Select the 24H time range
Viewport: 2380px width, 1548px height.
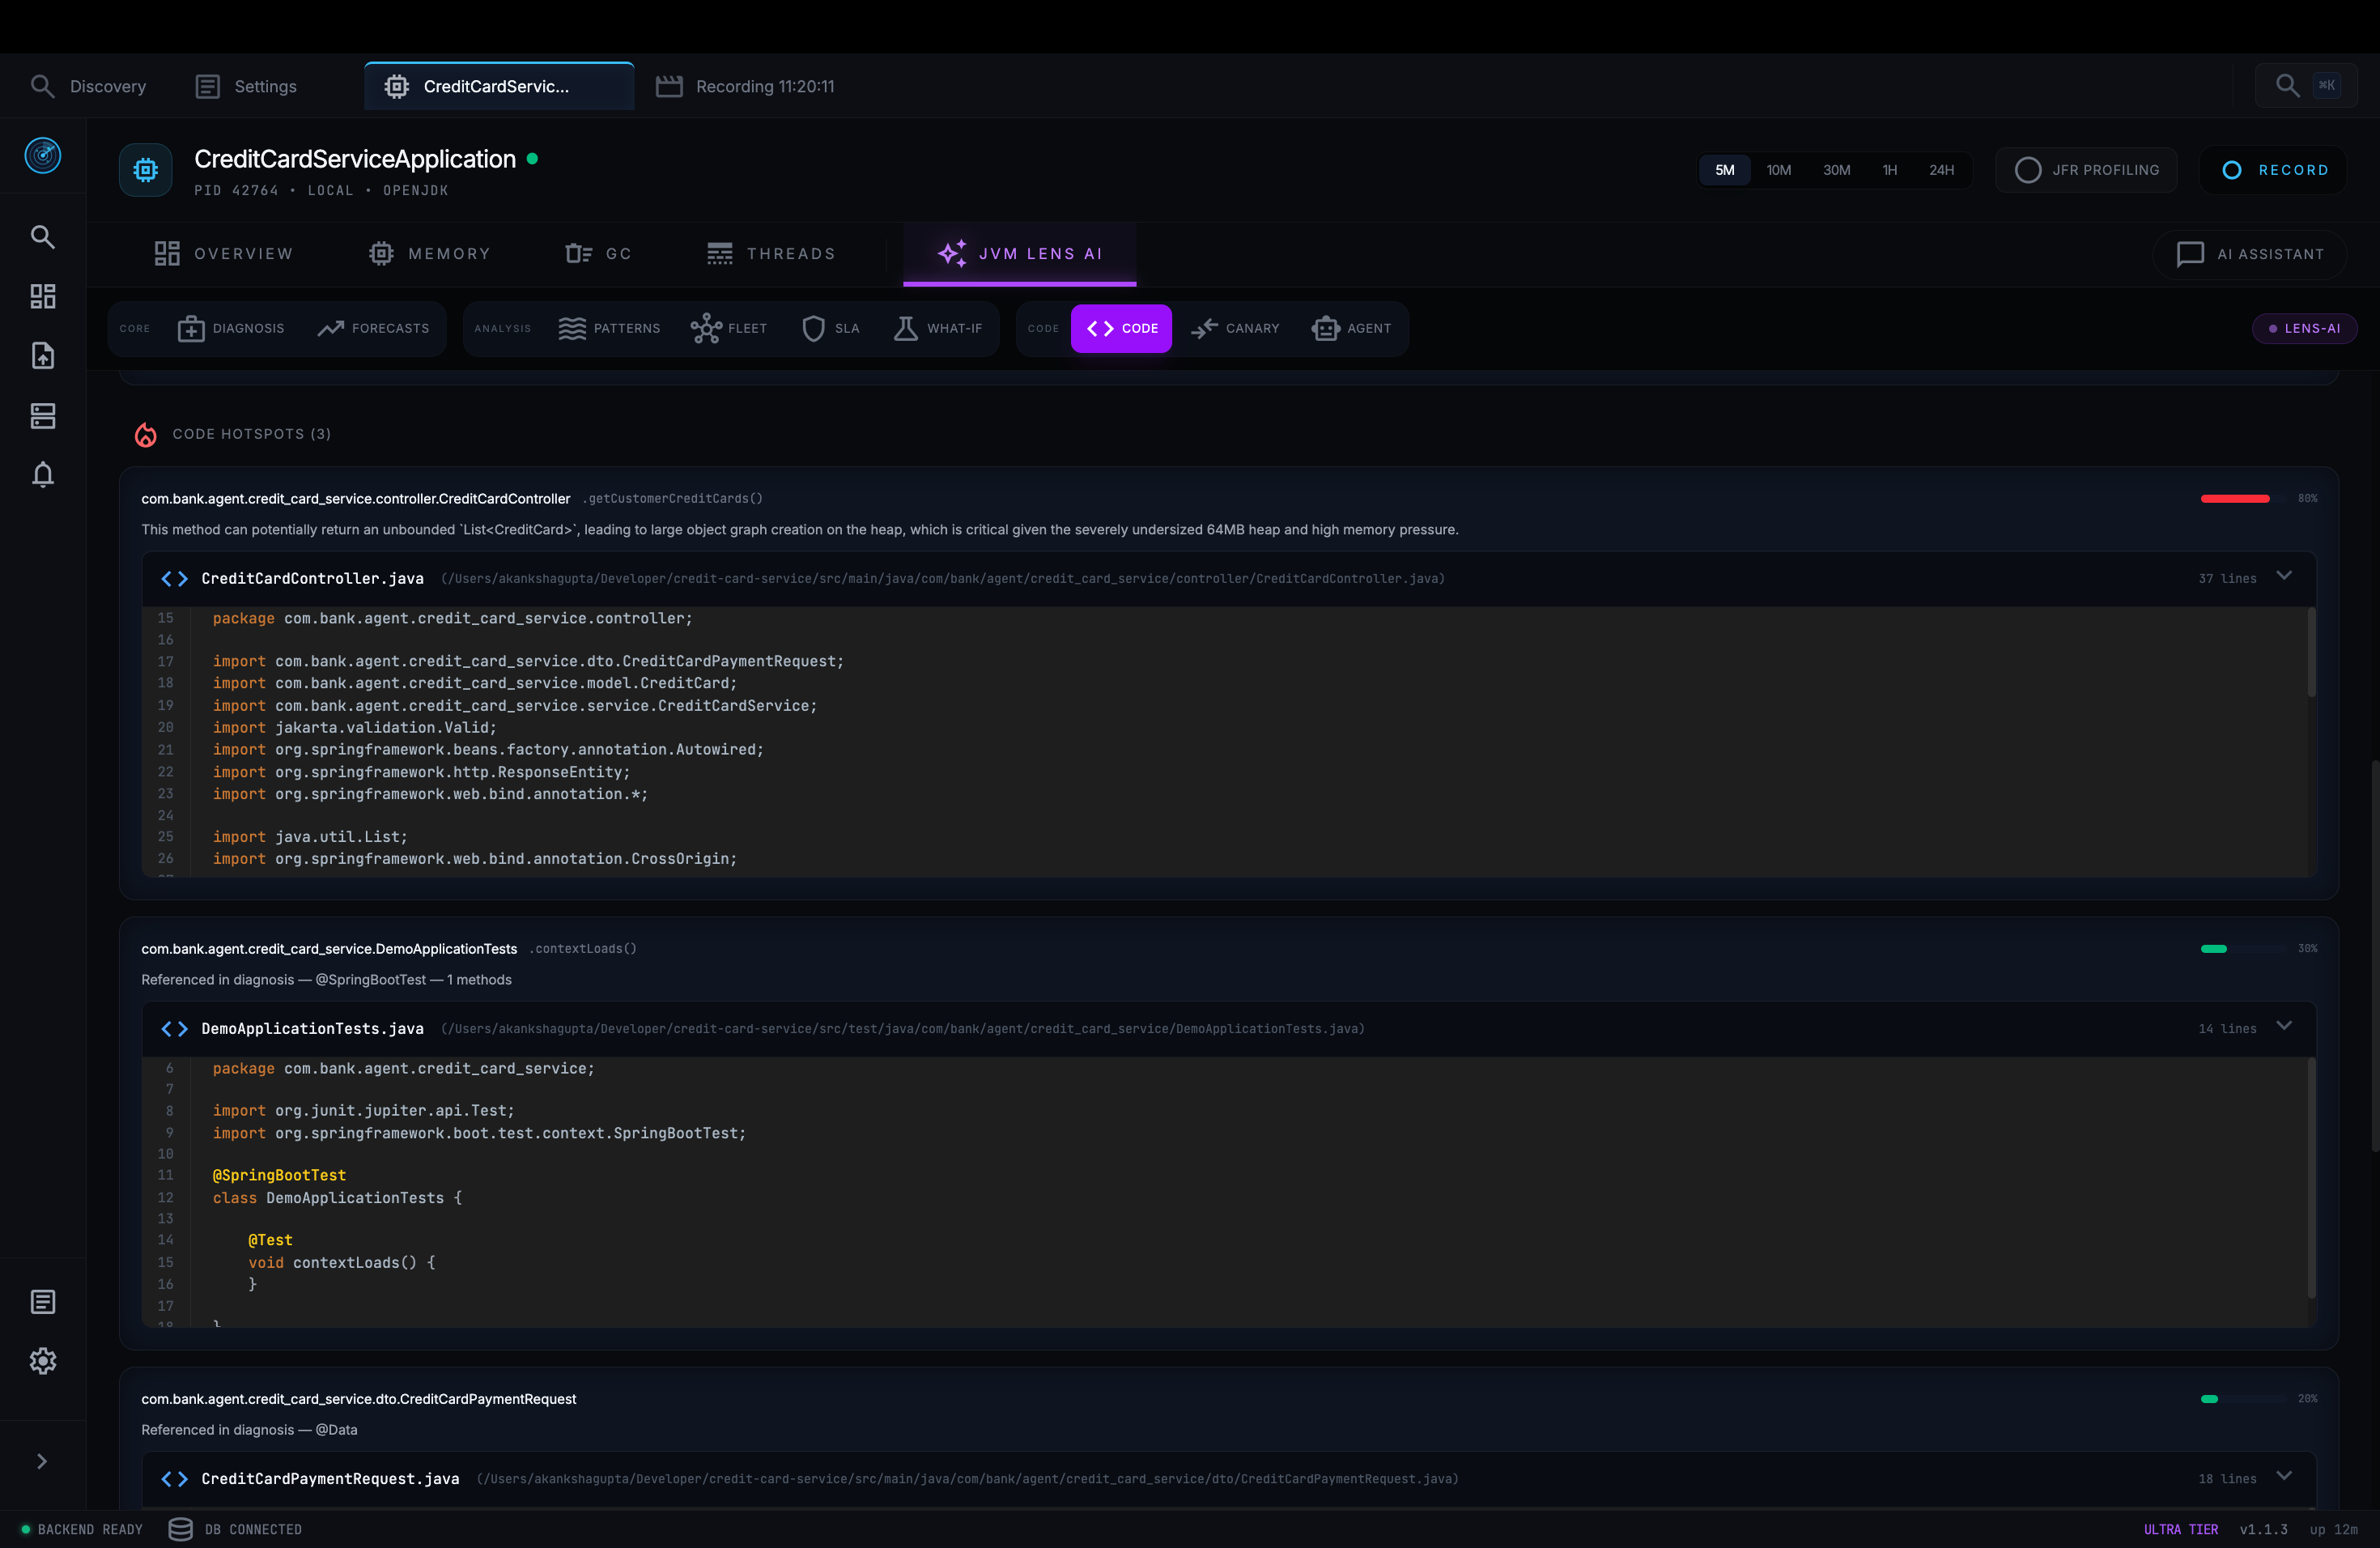1941,169
